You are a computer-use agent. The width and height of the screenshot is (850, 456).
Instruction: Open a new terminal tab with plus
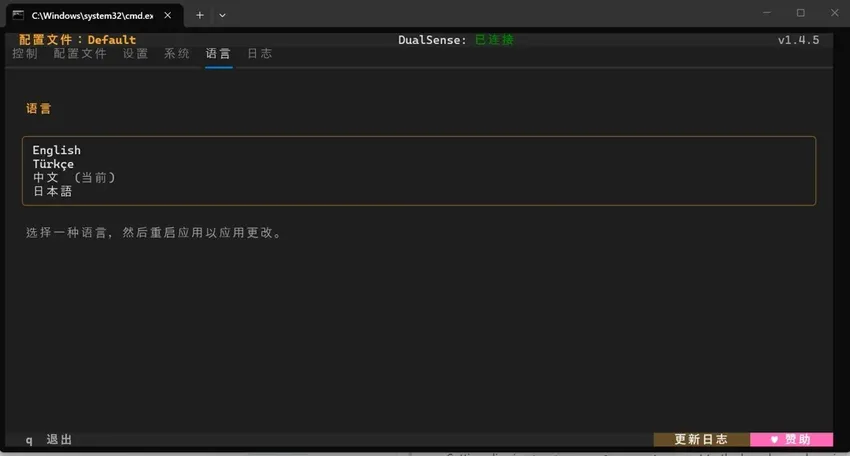pos(199,15)
